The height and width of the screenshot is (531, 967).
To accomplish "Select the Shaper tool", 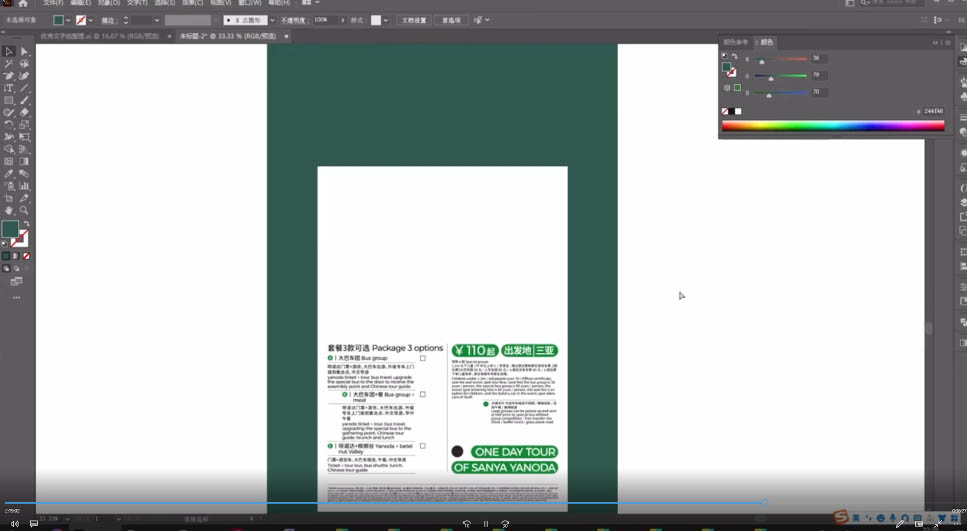I will 9,113.
